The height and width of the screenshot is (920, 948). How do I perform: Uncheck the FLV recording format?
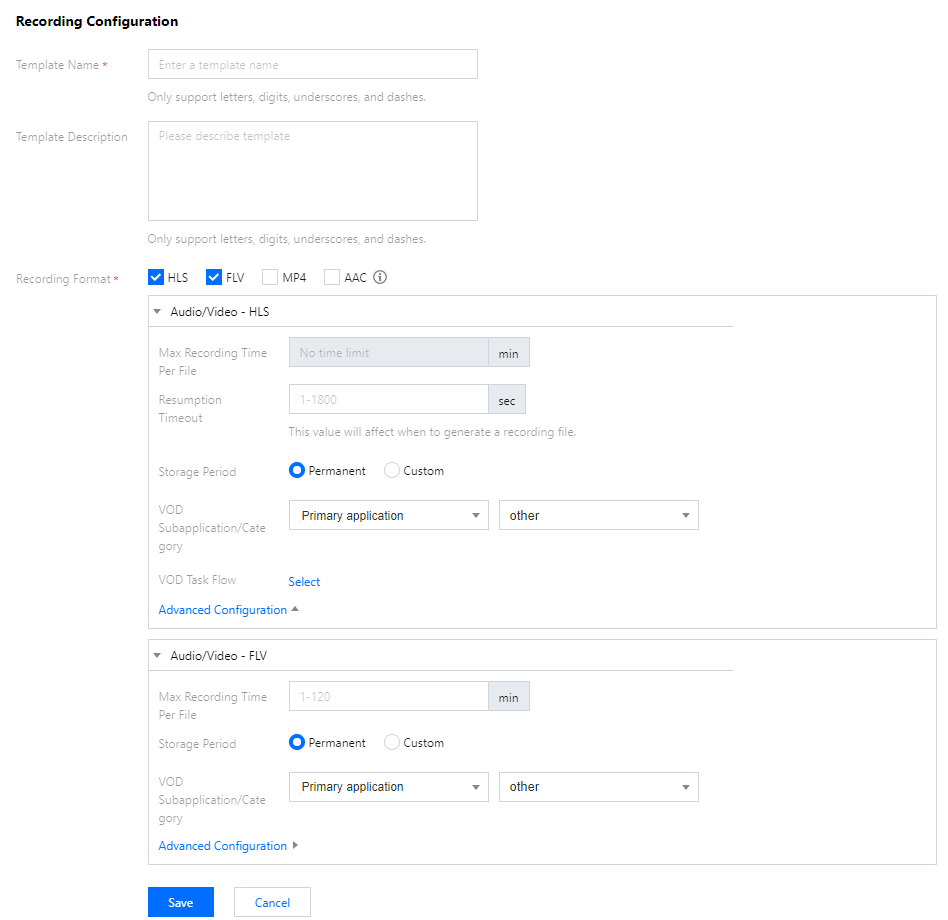point(214,277)
